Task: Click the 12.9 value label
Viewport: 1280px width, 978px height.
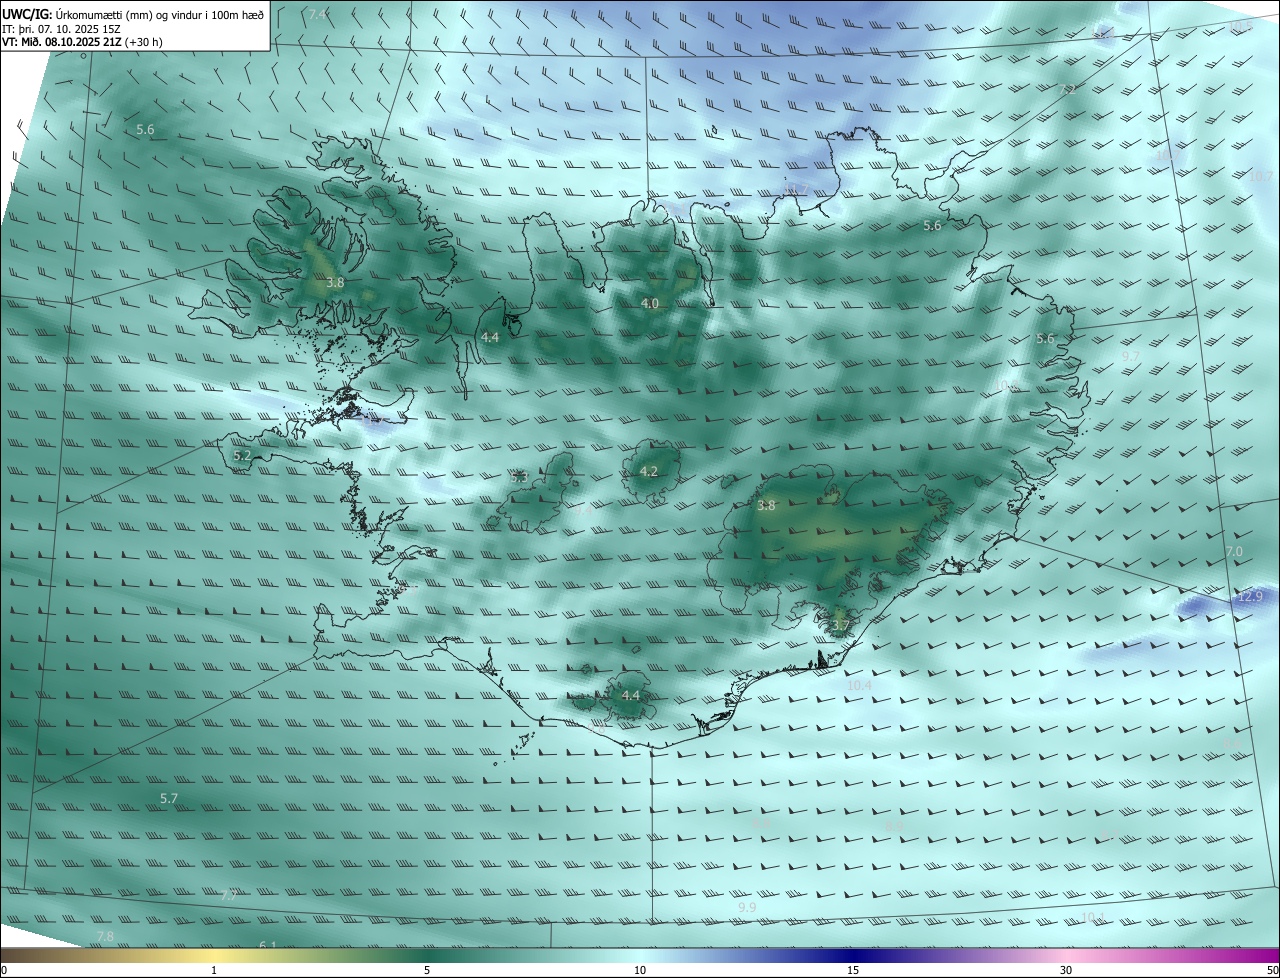Action: click(x=1251, y=596)
